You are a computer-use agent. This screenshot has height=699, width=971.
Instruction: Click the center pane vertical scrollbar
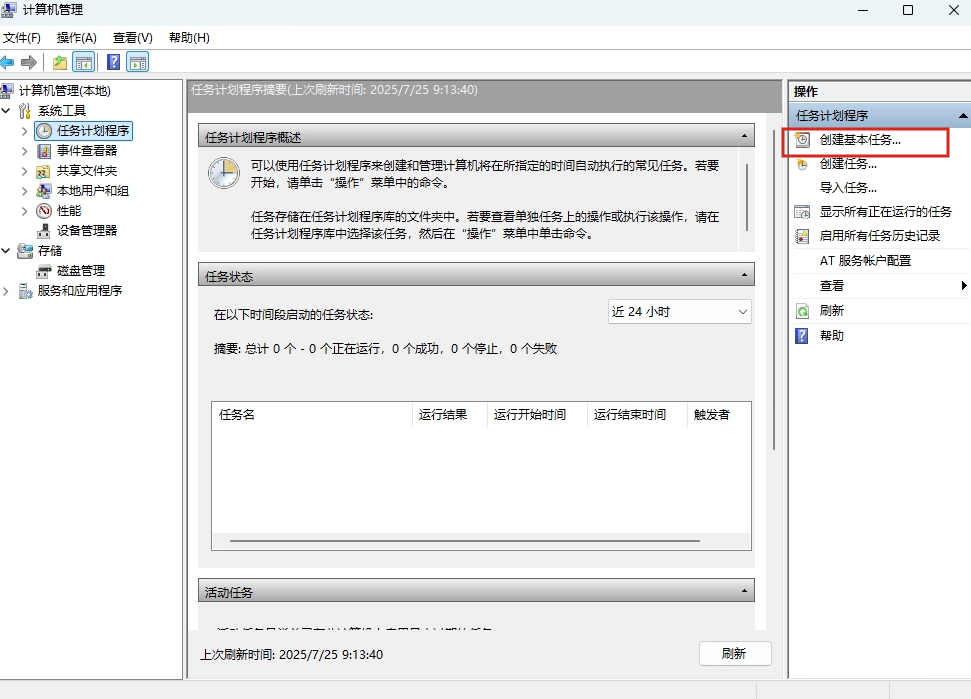point(774,290)
